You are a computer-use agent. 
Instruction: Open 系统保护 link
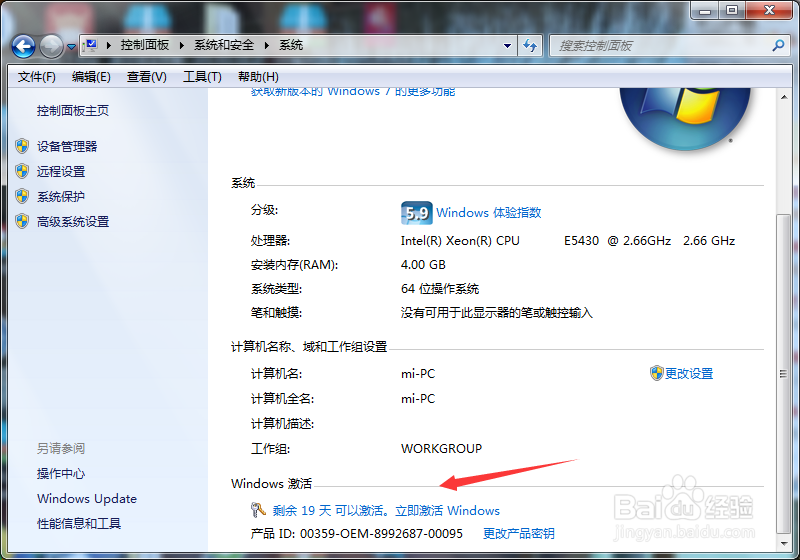pyautogui.click(x=61, y=196)
